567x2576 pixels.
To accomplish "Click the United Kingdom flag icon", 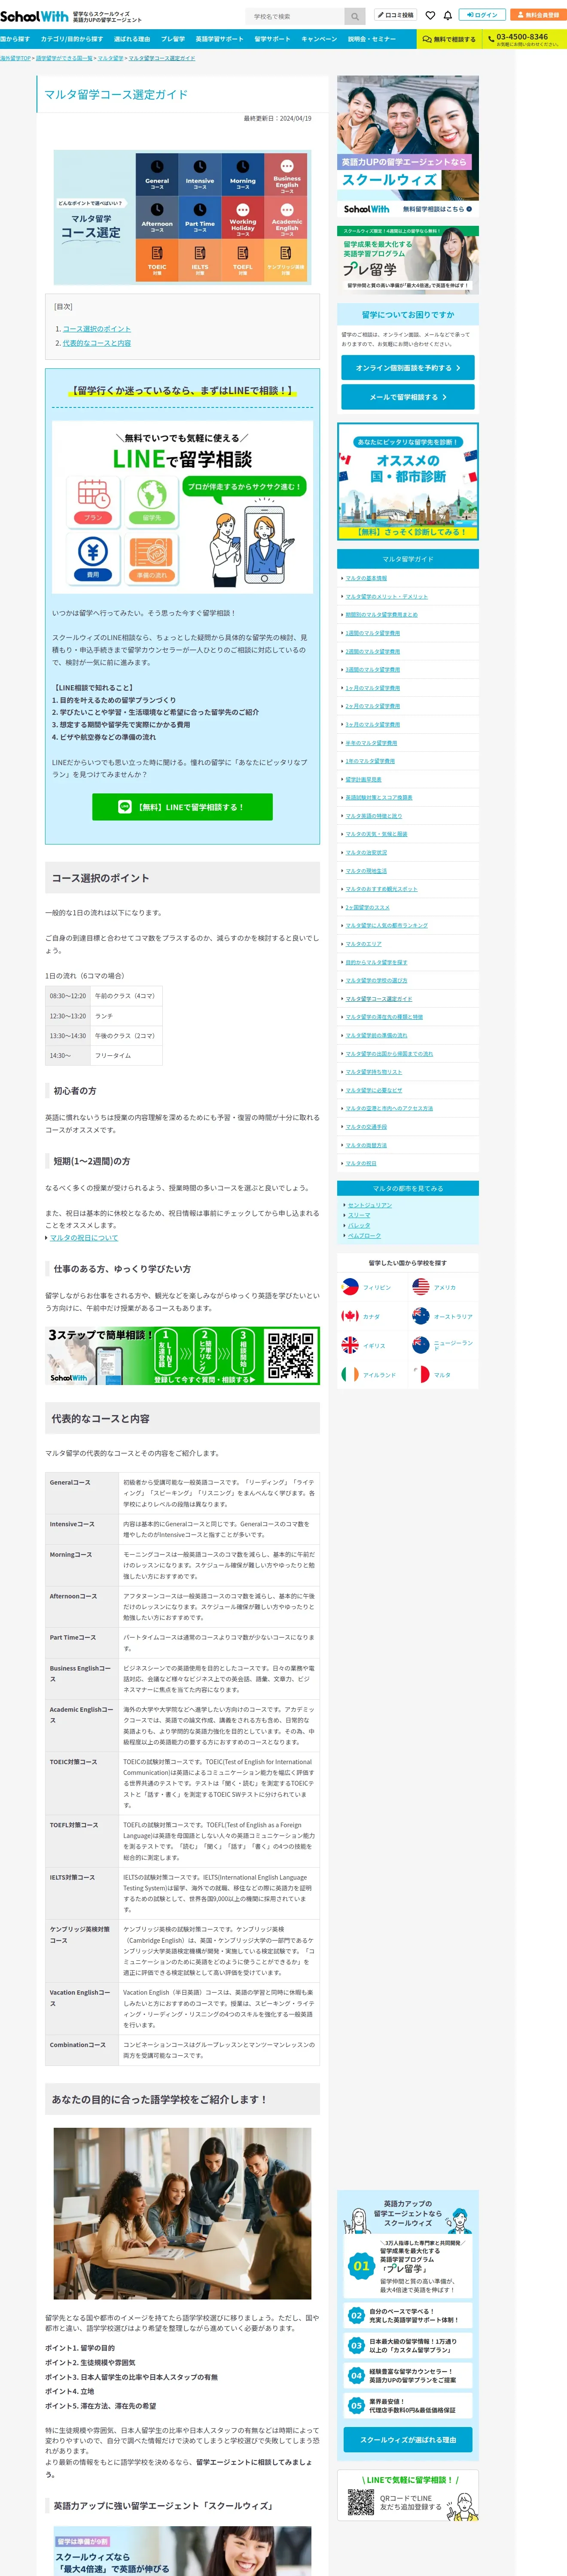I will pos(350,1345).
